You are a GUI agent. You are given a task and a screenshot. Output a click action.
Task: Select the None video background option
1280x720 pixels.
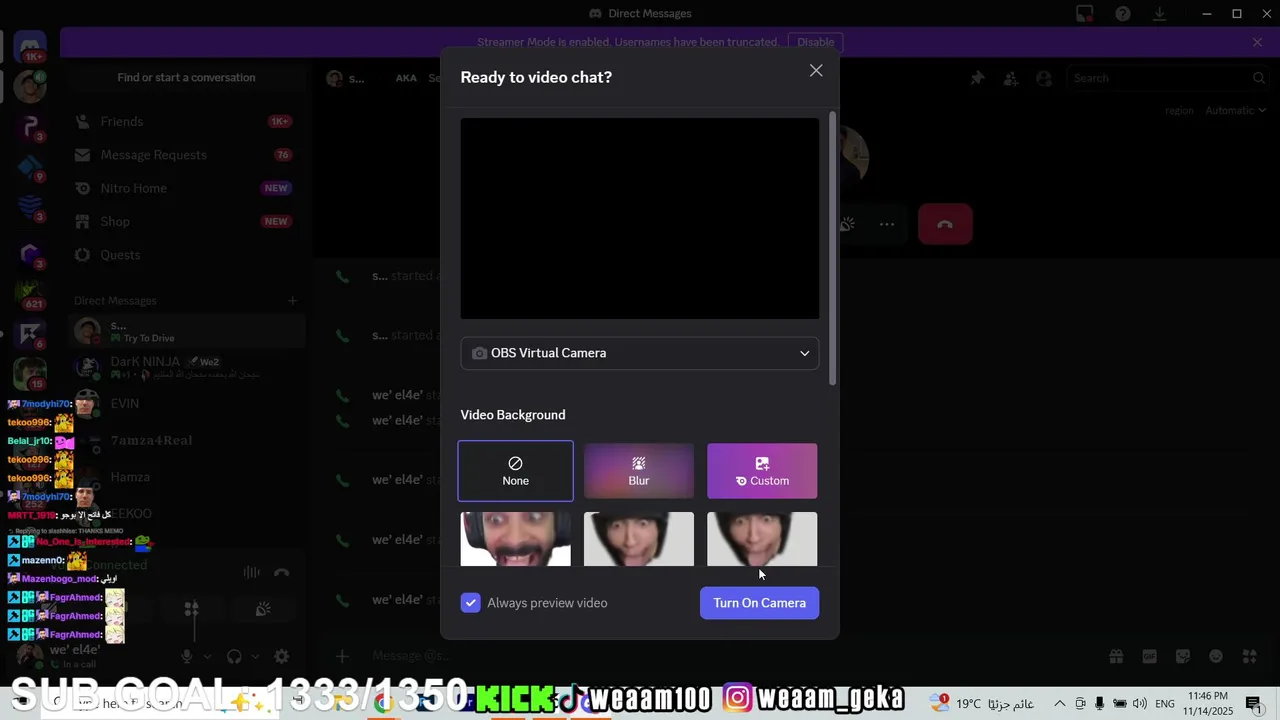pos(516,471)
